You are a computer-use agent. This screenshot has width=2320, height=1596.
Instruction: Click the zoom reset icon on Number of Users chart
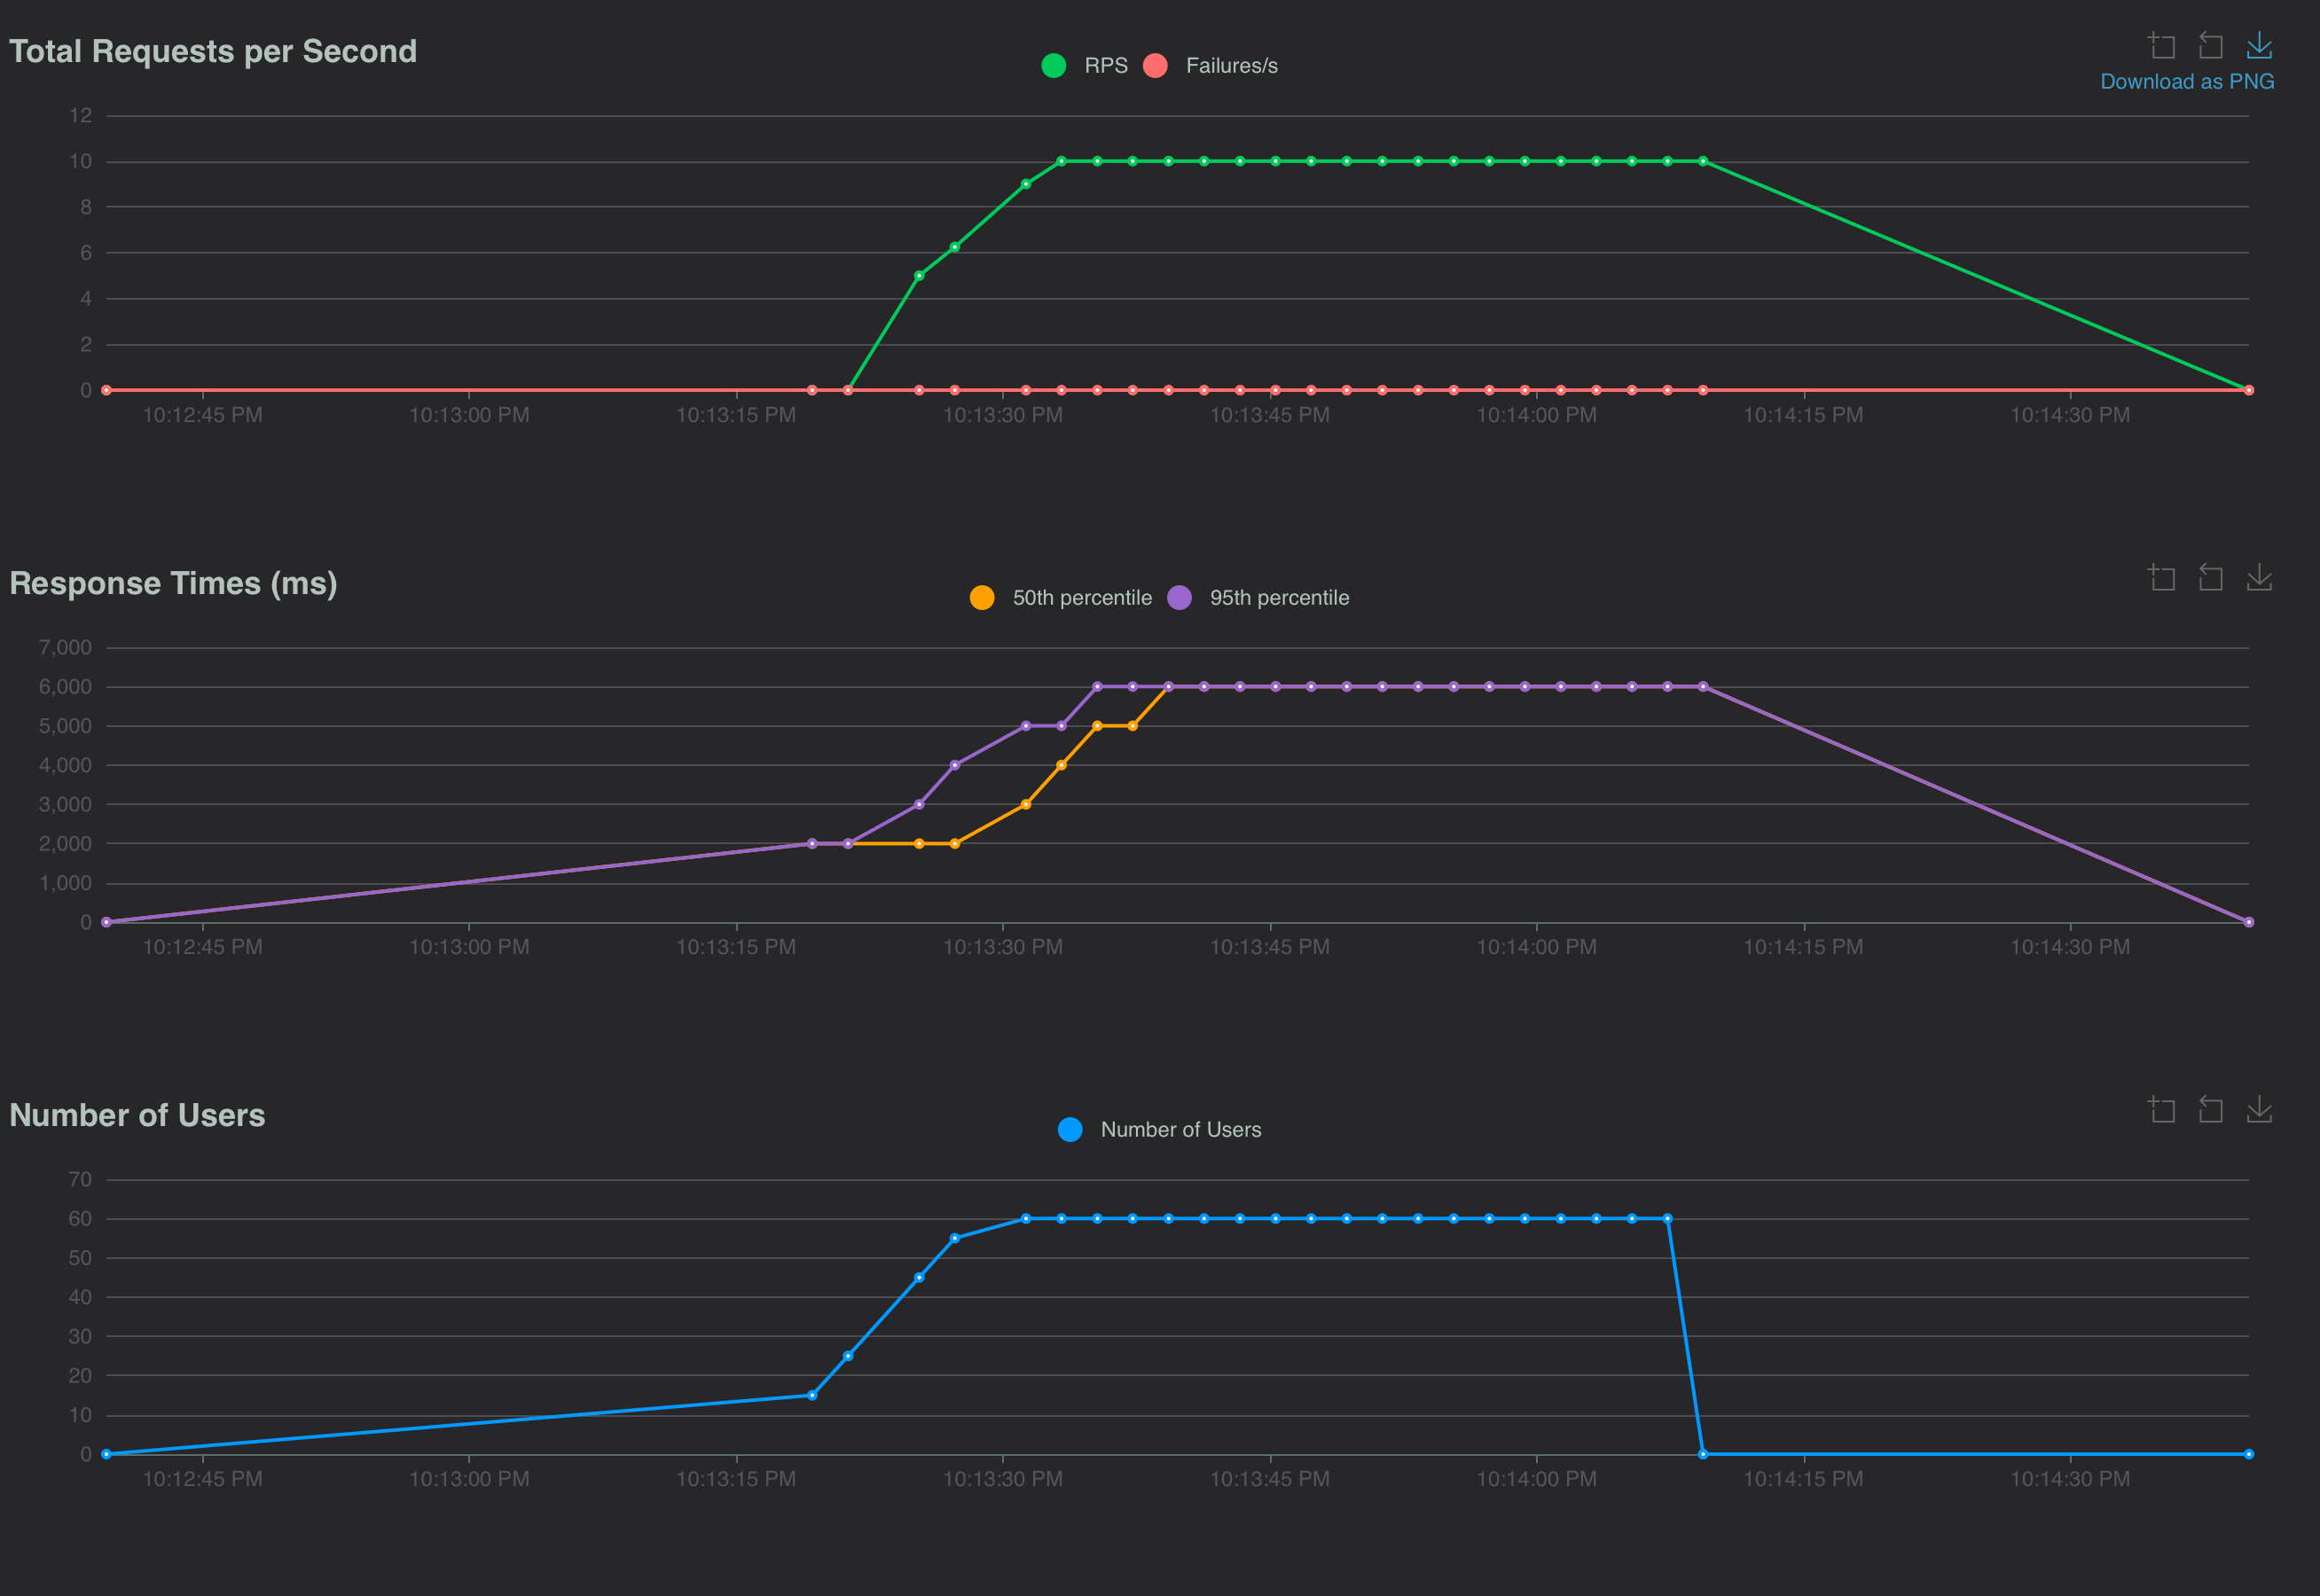[2211, 1109]
